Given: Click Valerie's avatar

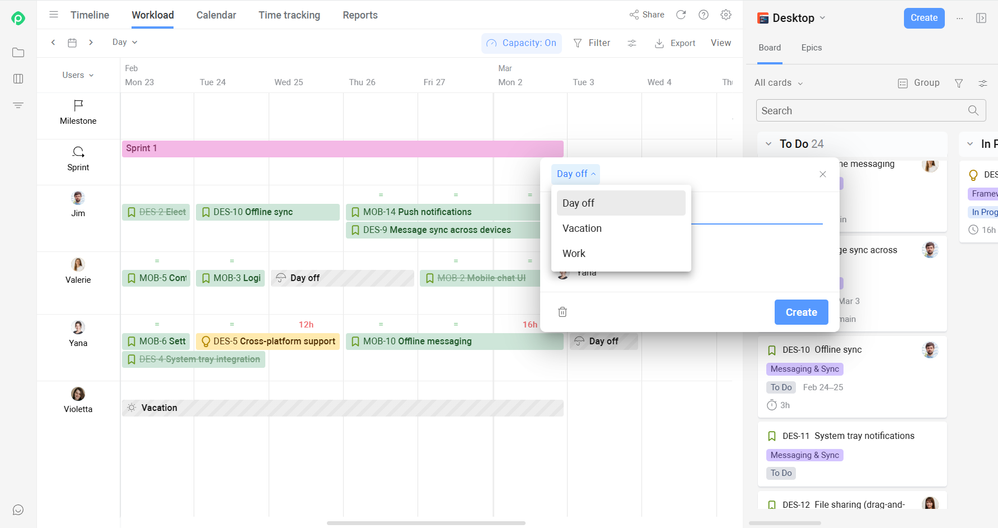Looking at the screenshot, I should [x=78, y=264].
